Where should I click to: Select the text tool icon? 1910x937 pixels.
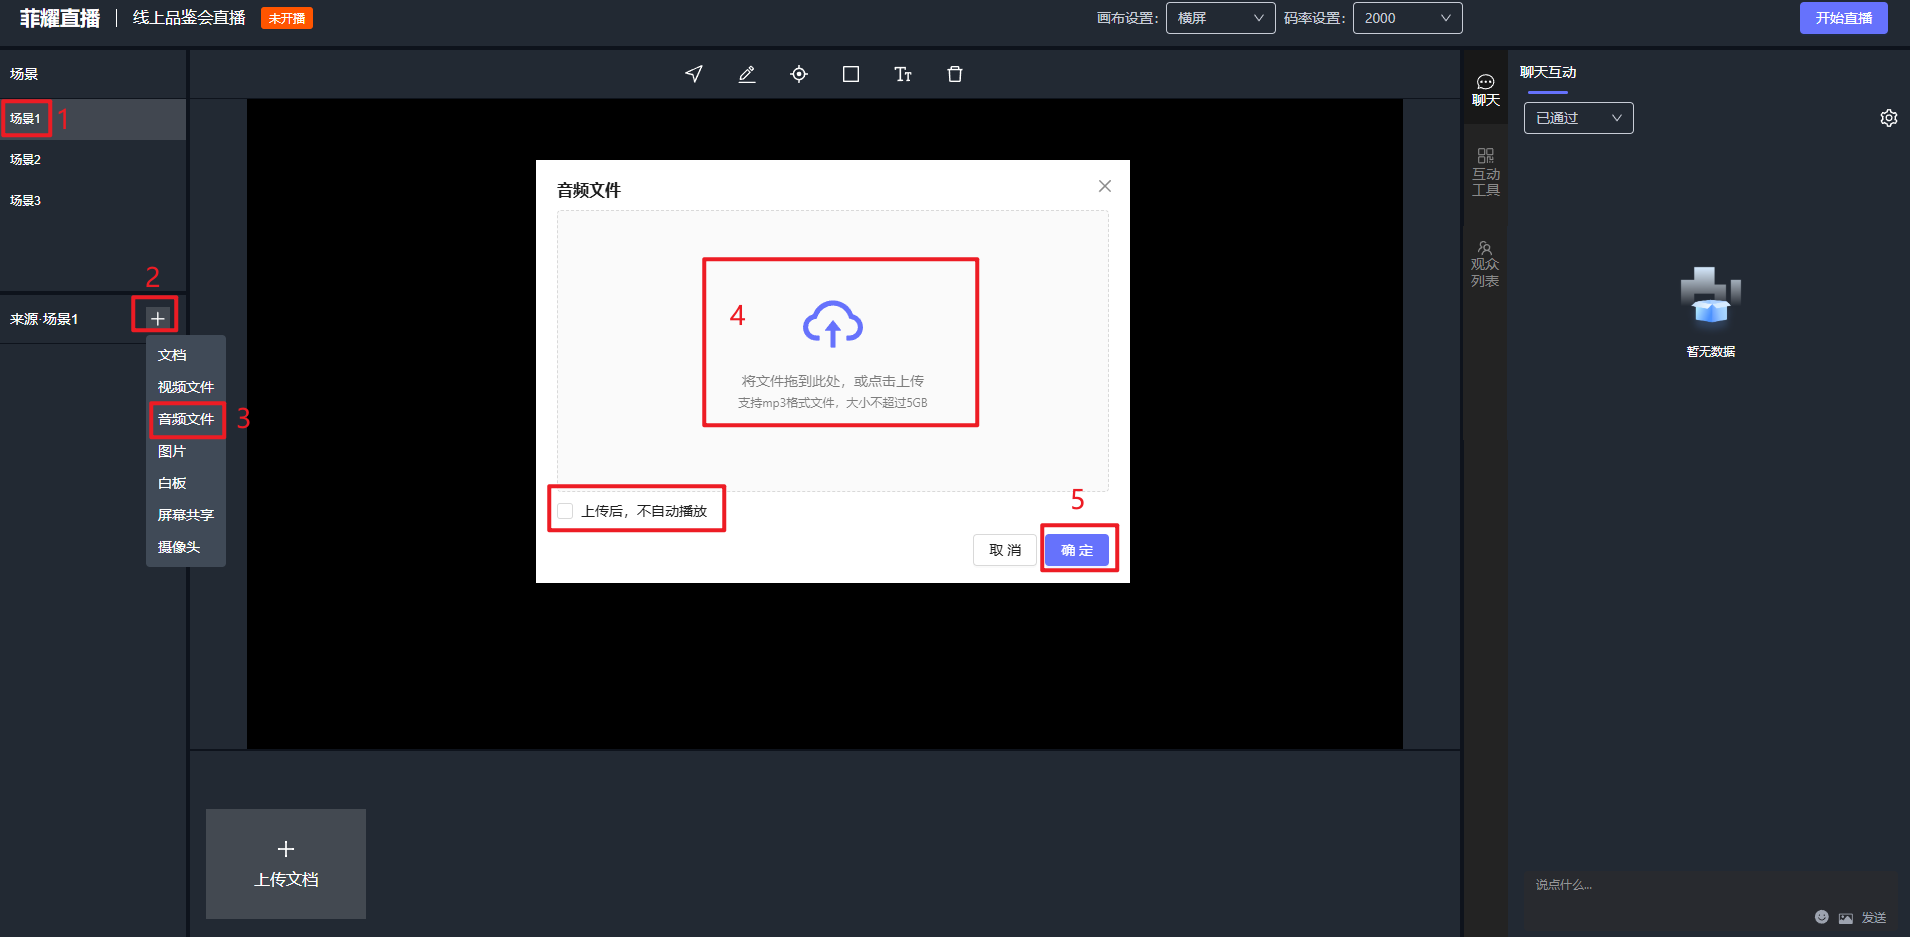pos(903,74)
